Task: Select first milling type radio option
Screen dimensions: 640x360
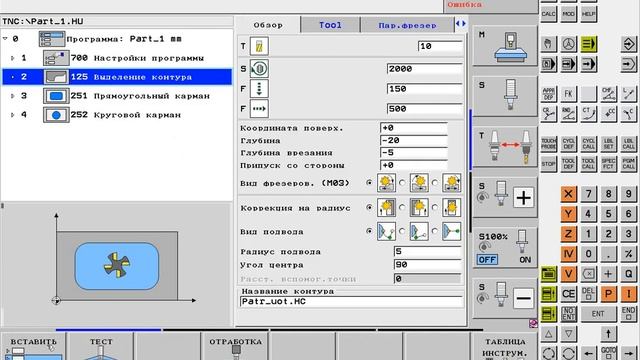Action: [369, 183]
